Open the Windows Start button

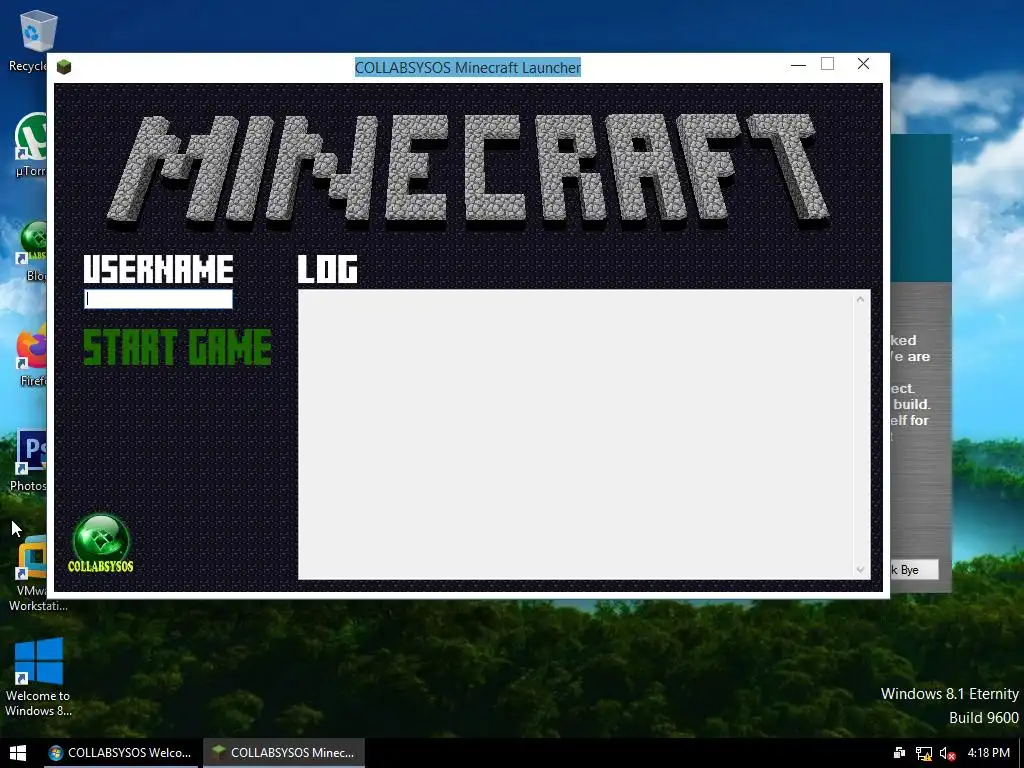click(18, 753)
